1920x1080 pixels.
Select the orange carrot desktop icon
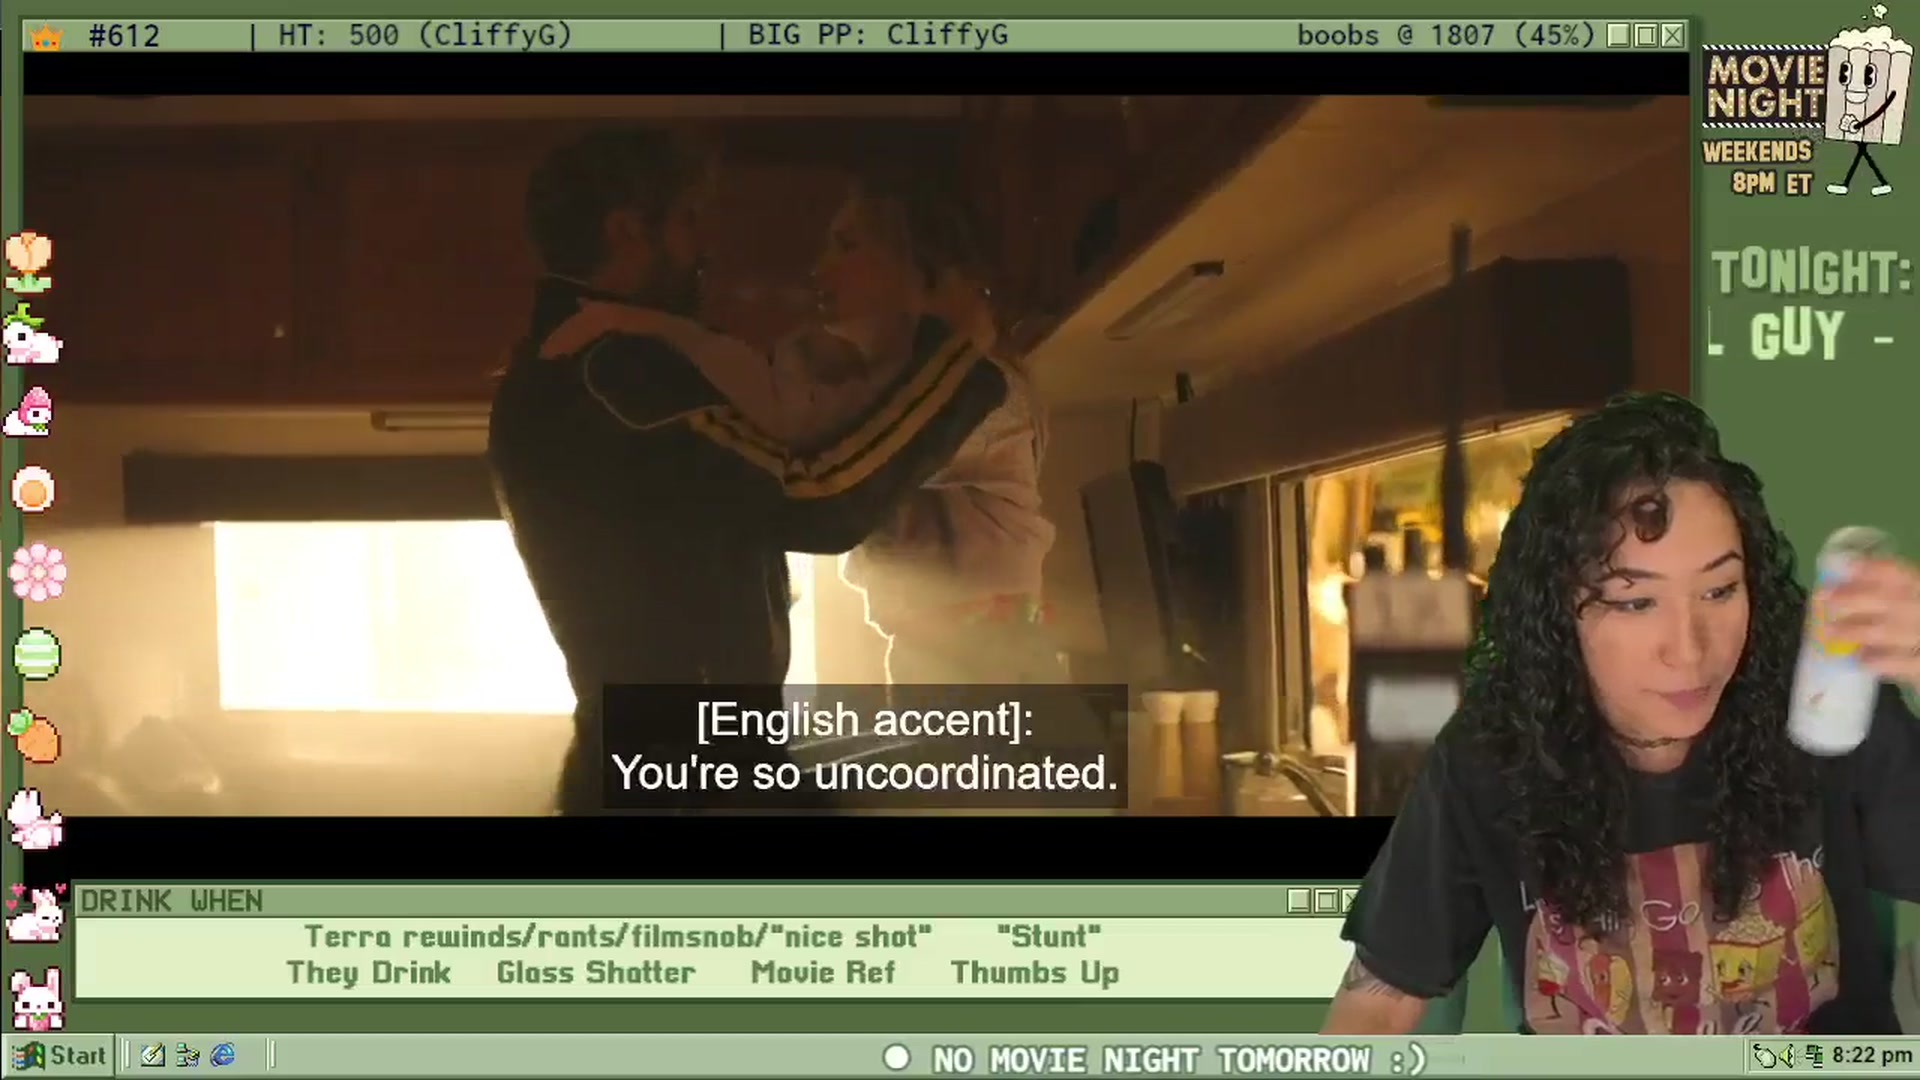[34, 737]
